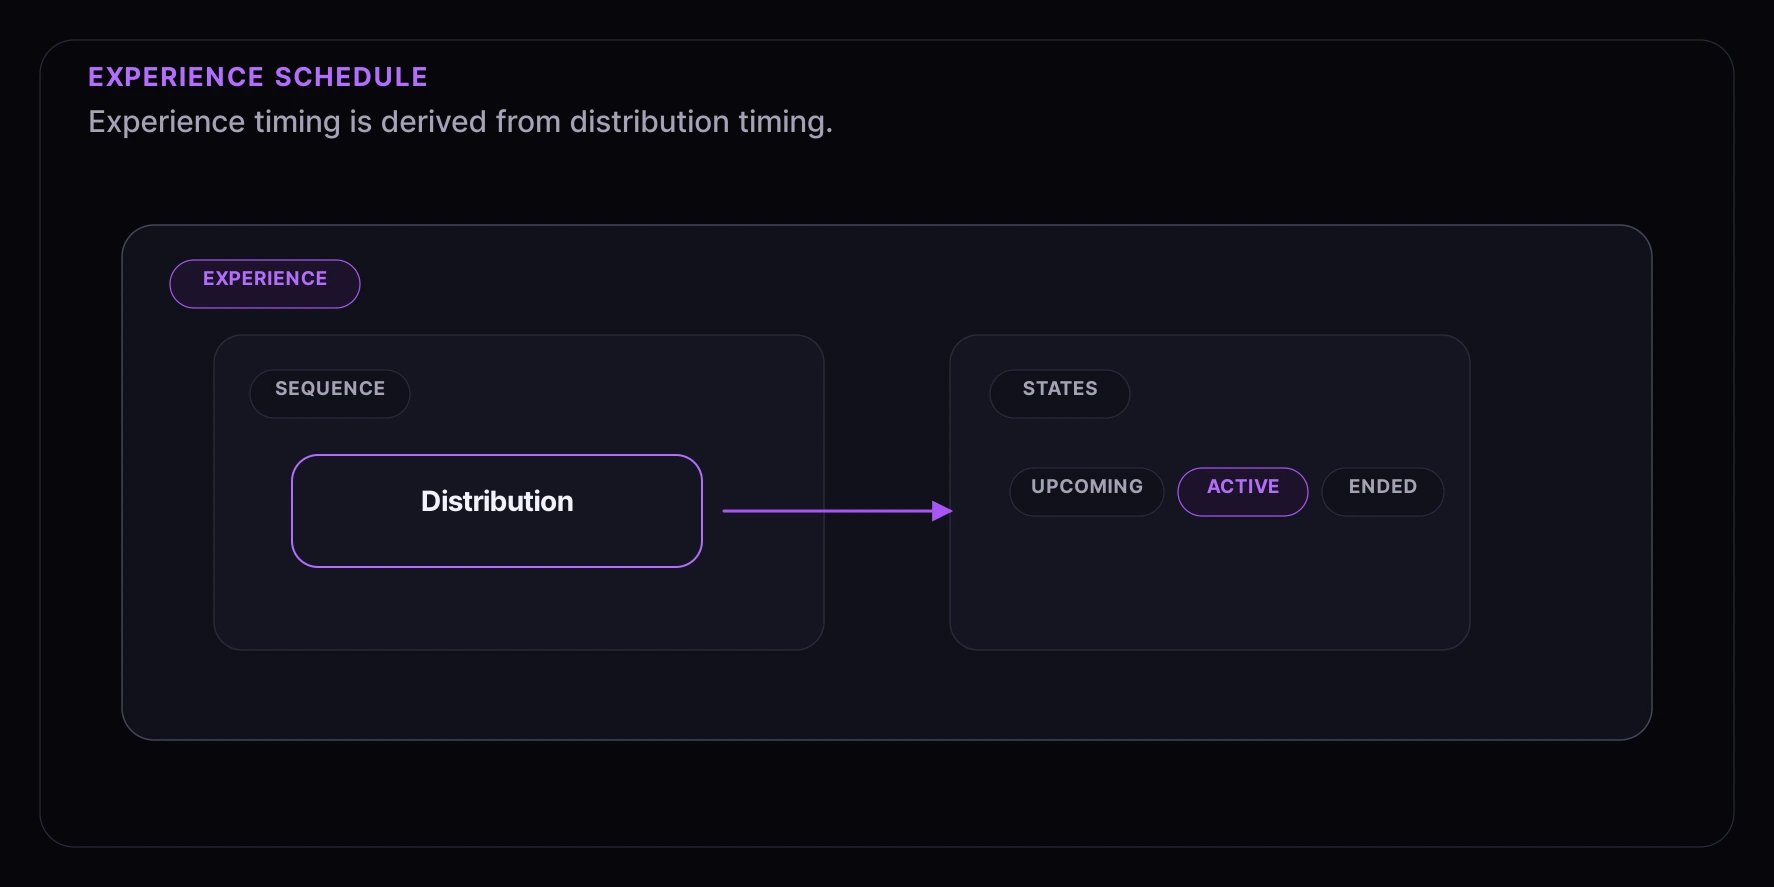
Task: Click the words "distribution timing" in the subtitle
Action: click(699, 122)
